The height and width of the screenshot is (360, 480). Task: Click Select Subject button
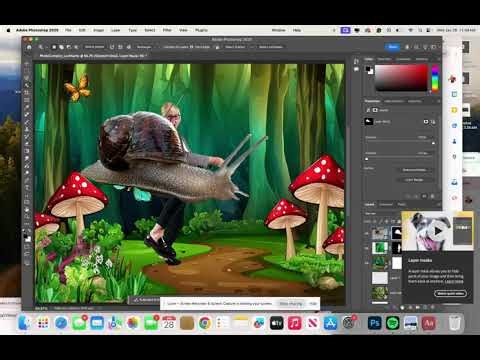tap(235, 47)
